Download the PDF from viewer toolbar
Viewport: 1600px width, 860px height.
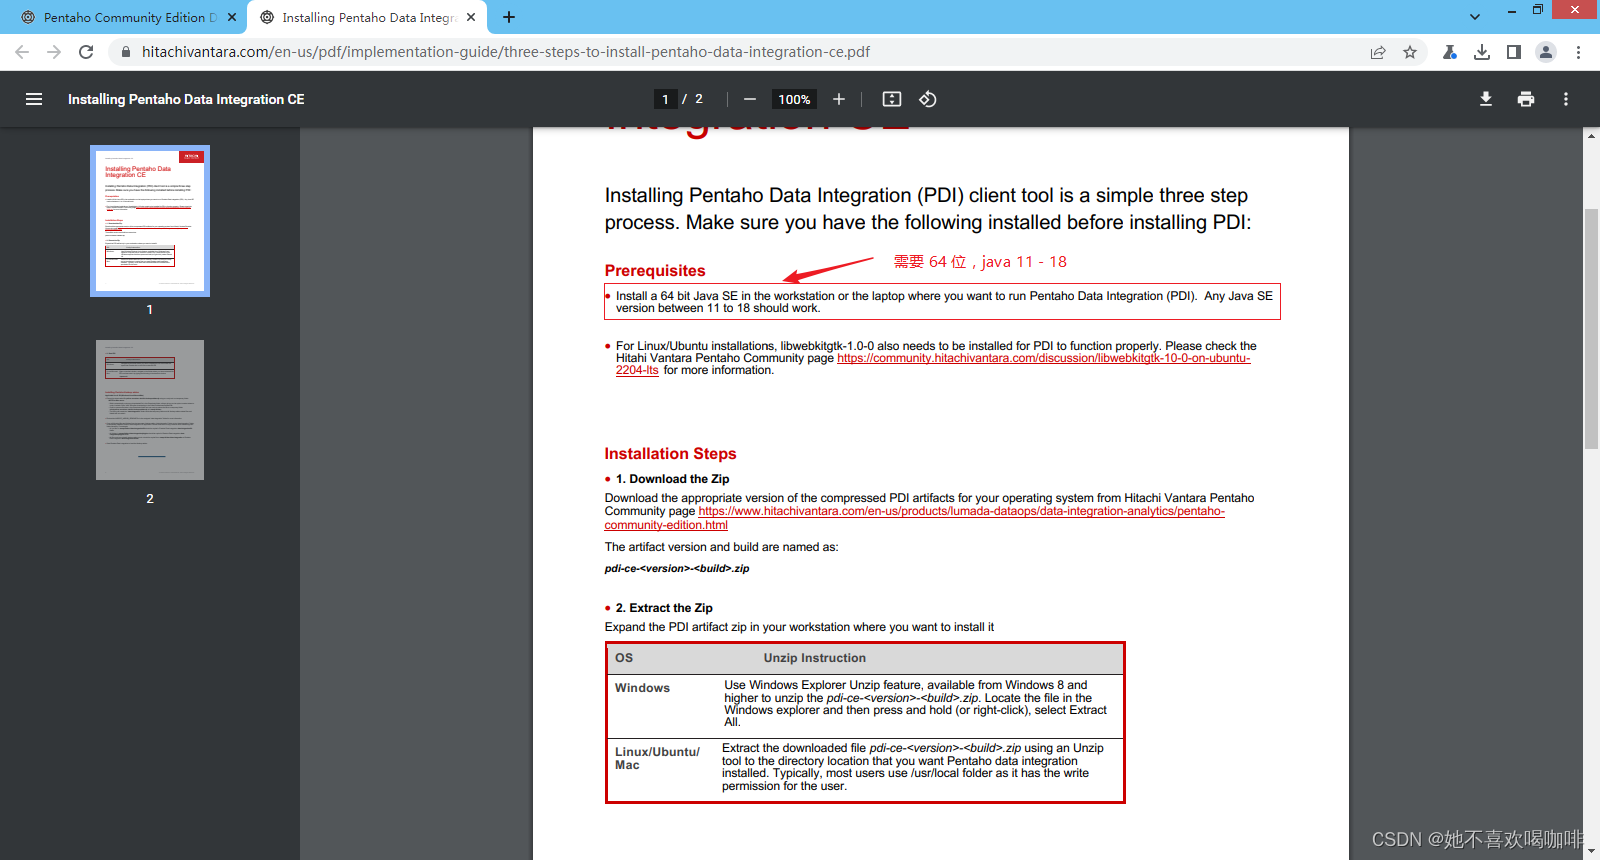coord(1486,99)
